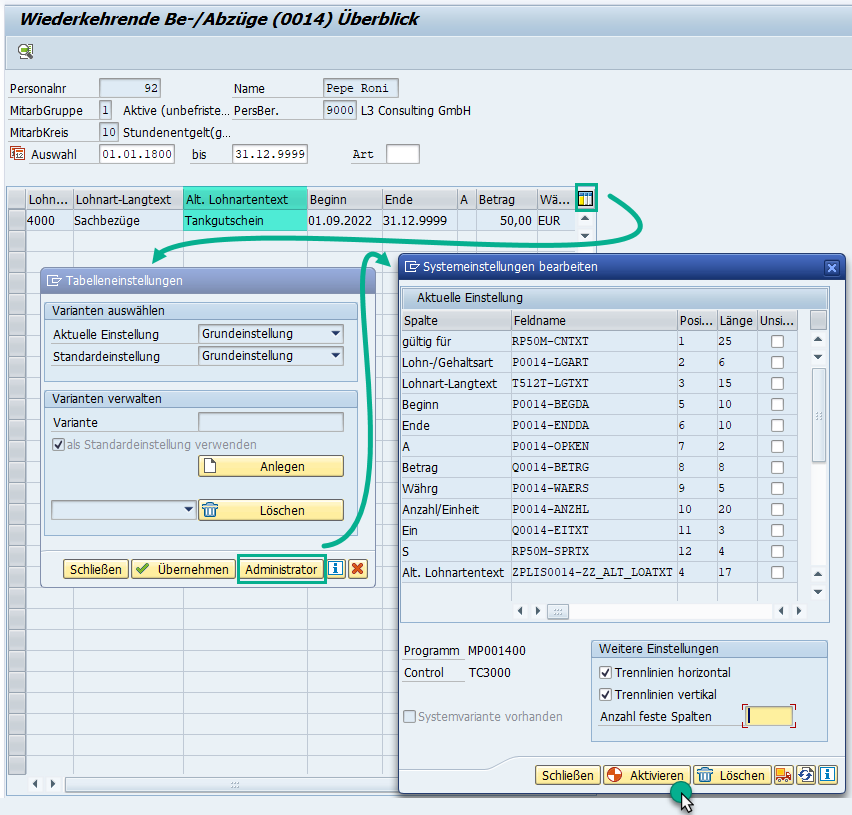Disable Trennlinien horizontal checkbox
The width and height of the screenshot is (852, 815).
click(x=605, y=673)
